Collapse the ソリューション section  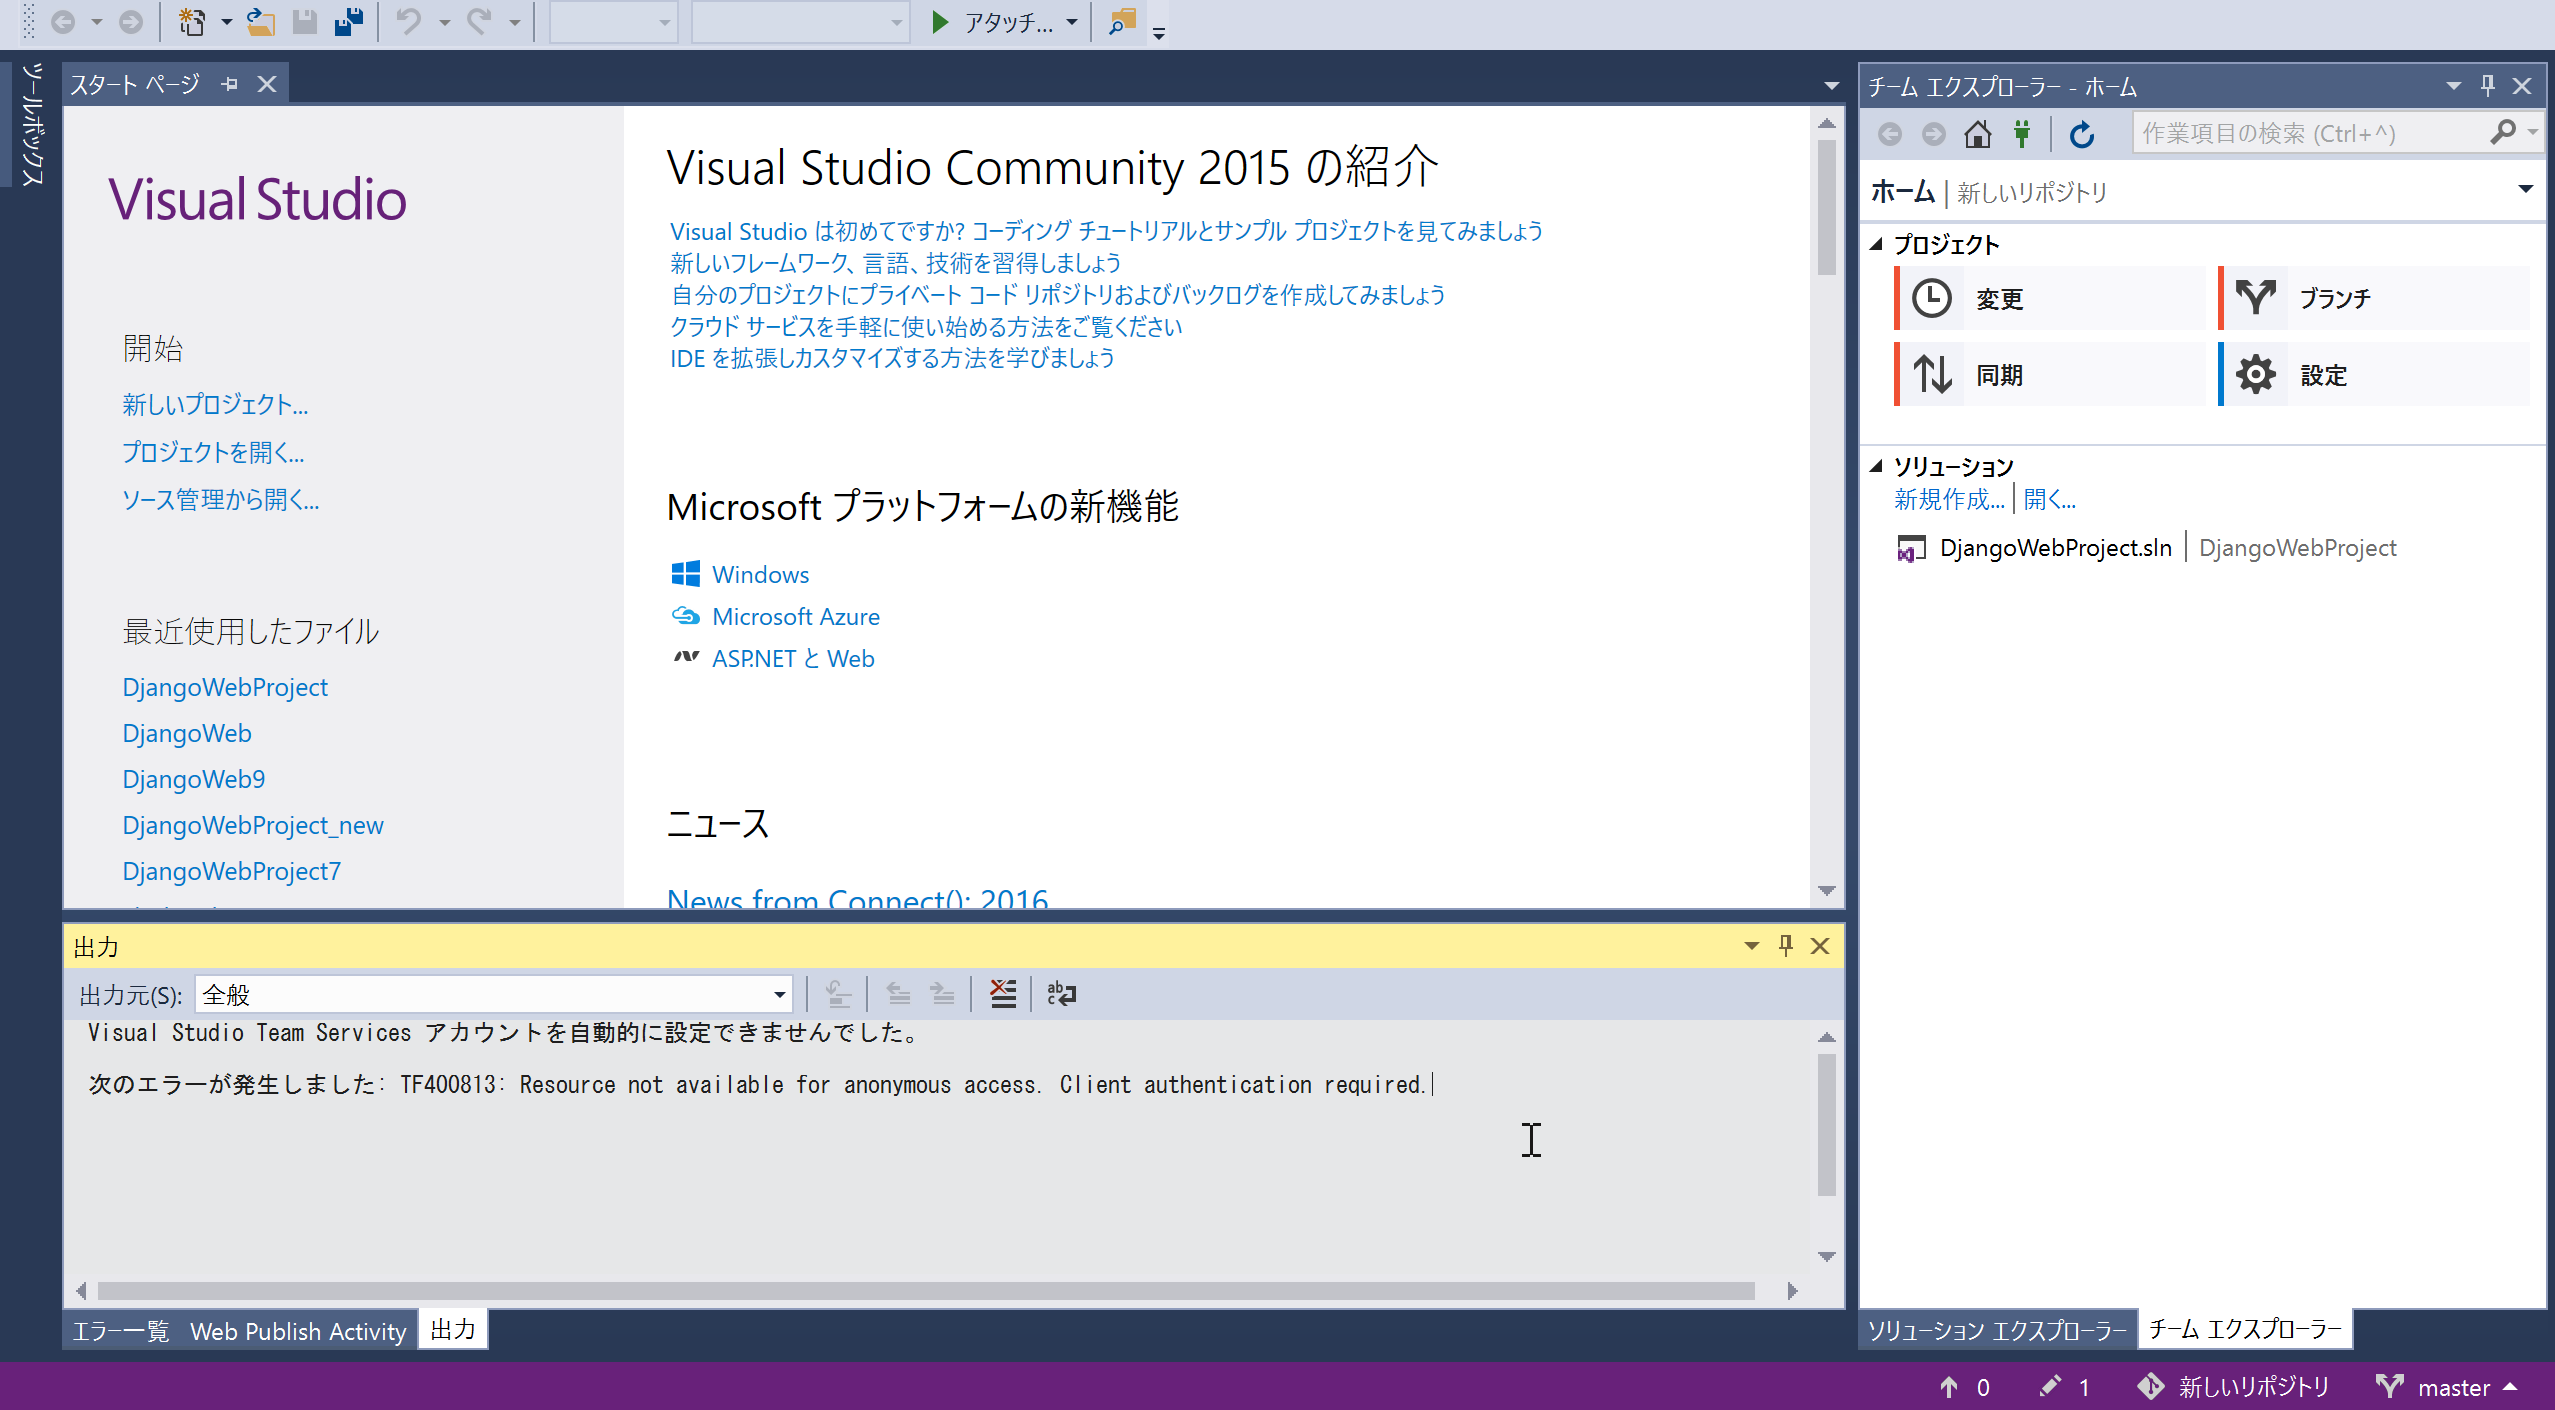pos(1877,466)
